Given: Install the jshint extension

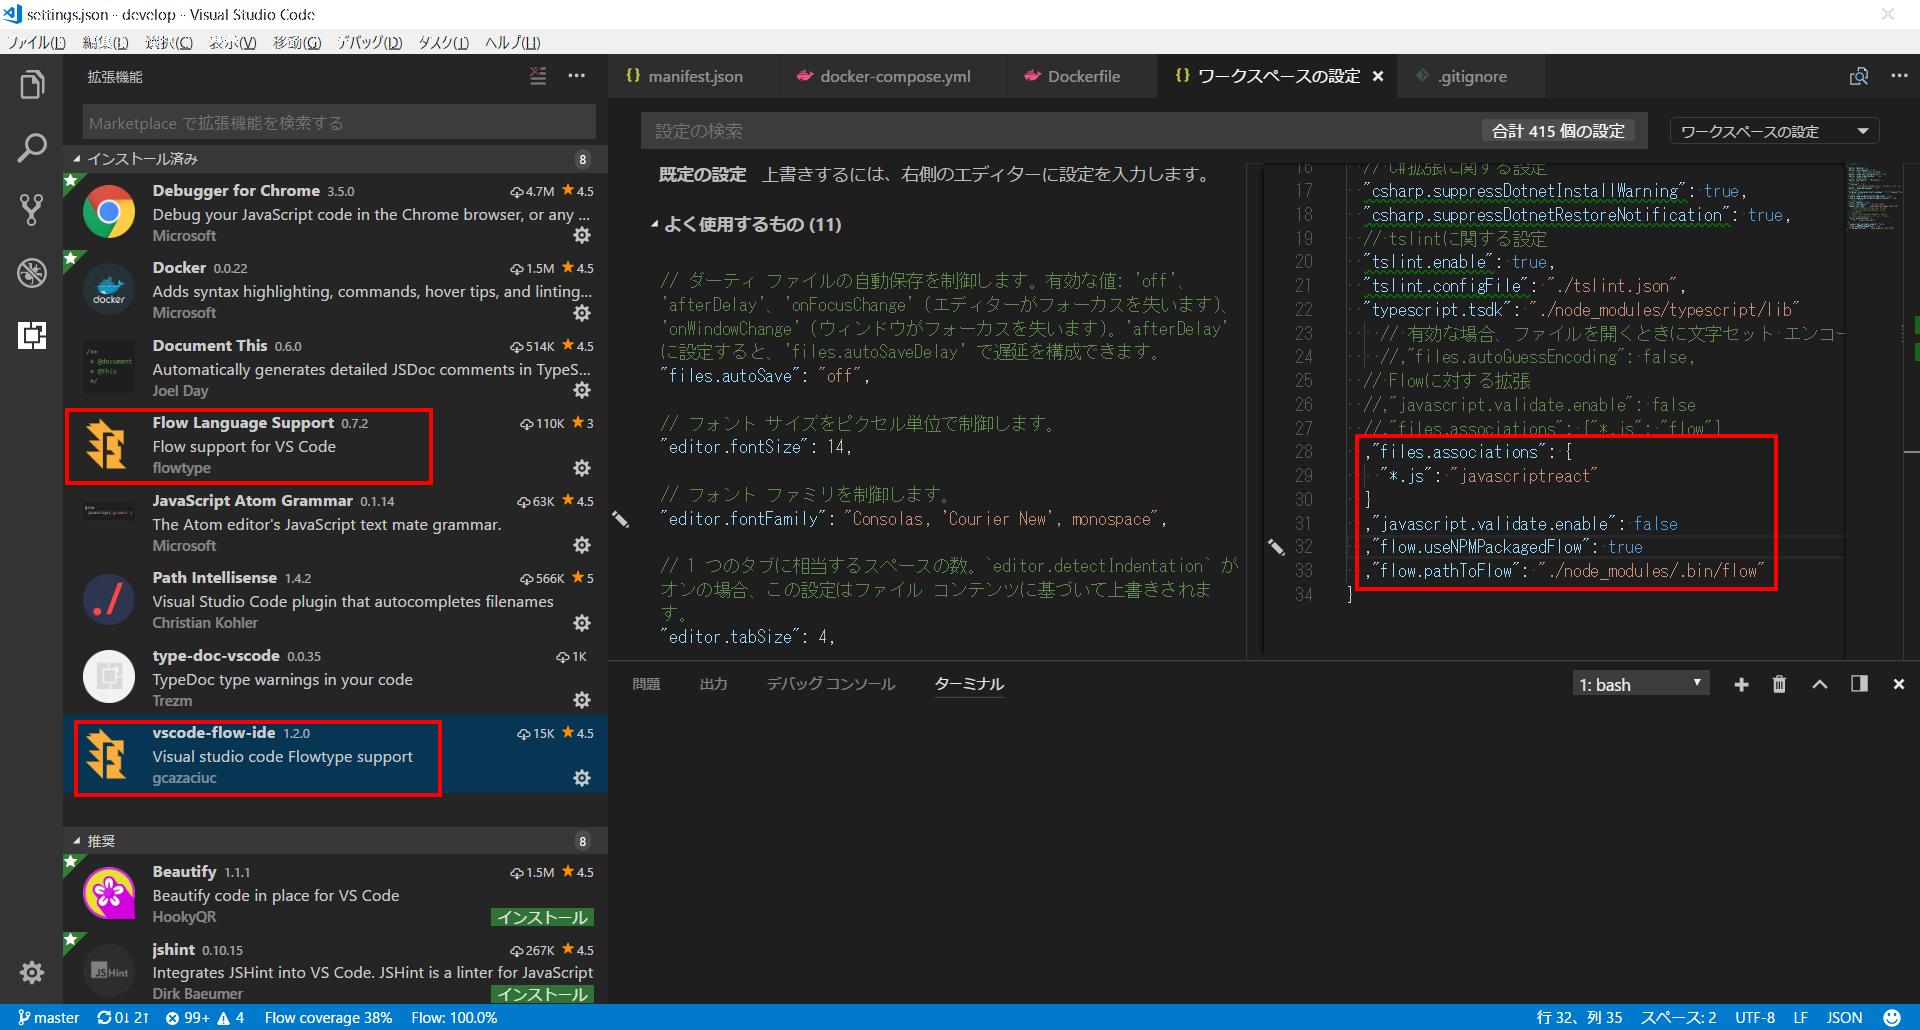Looking at the screenshot, I should [x=542, y=994].
